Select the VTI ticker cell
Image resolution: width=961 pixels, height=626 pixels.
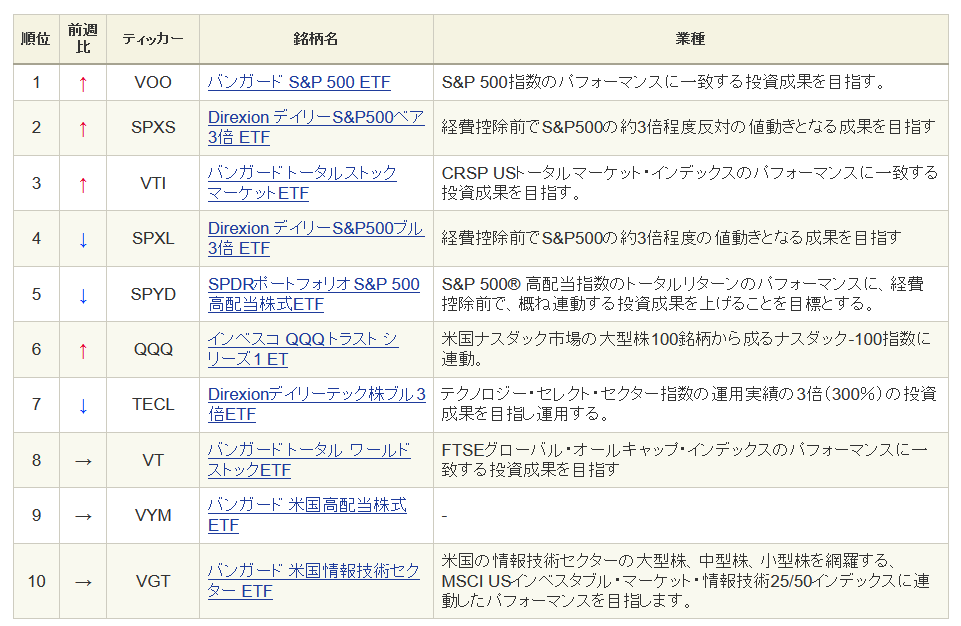point(153,183)
